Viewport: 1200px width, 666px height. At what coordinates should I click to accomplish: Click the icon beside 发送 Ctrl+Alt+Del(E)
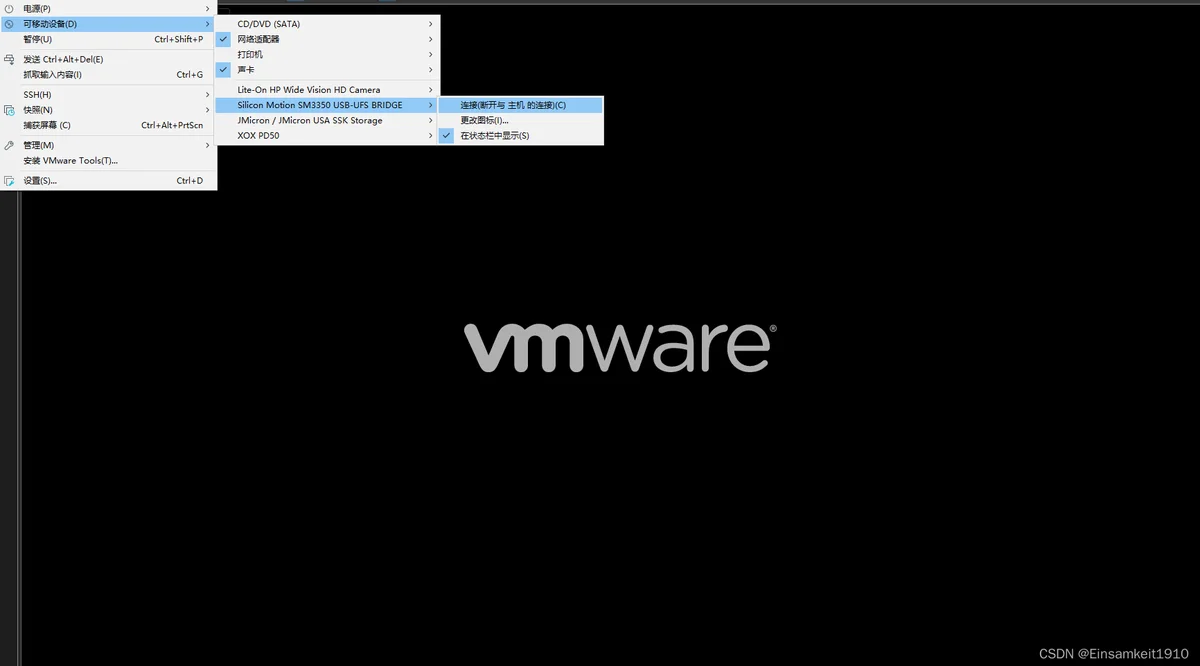point(9,59)
